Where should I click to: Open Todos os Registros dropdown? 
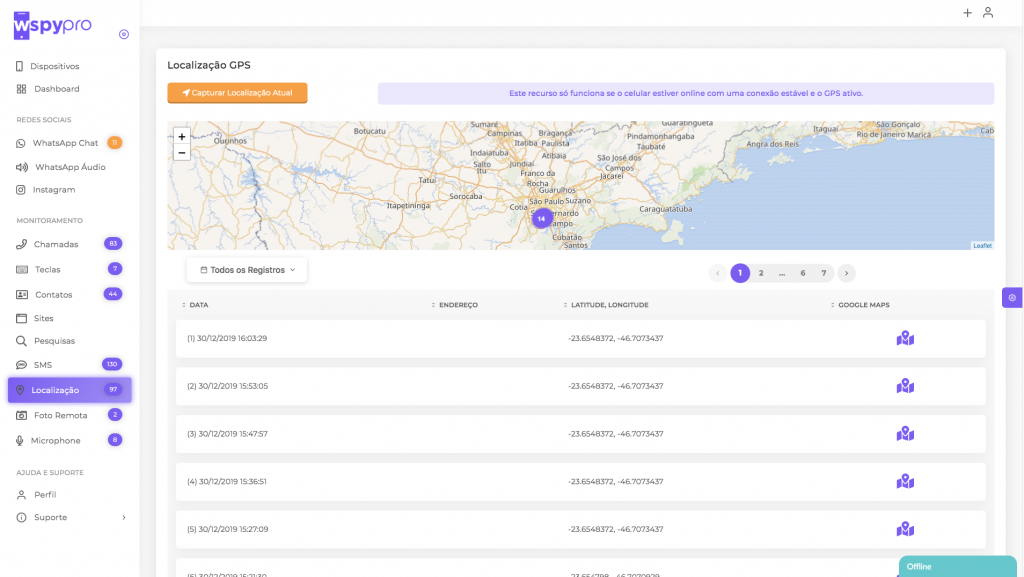247,270
